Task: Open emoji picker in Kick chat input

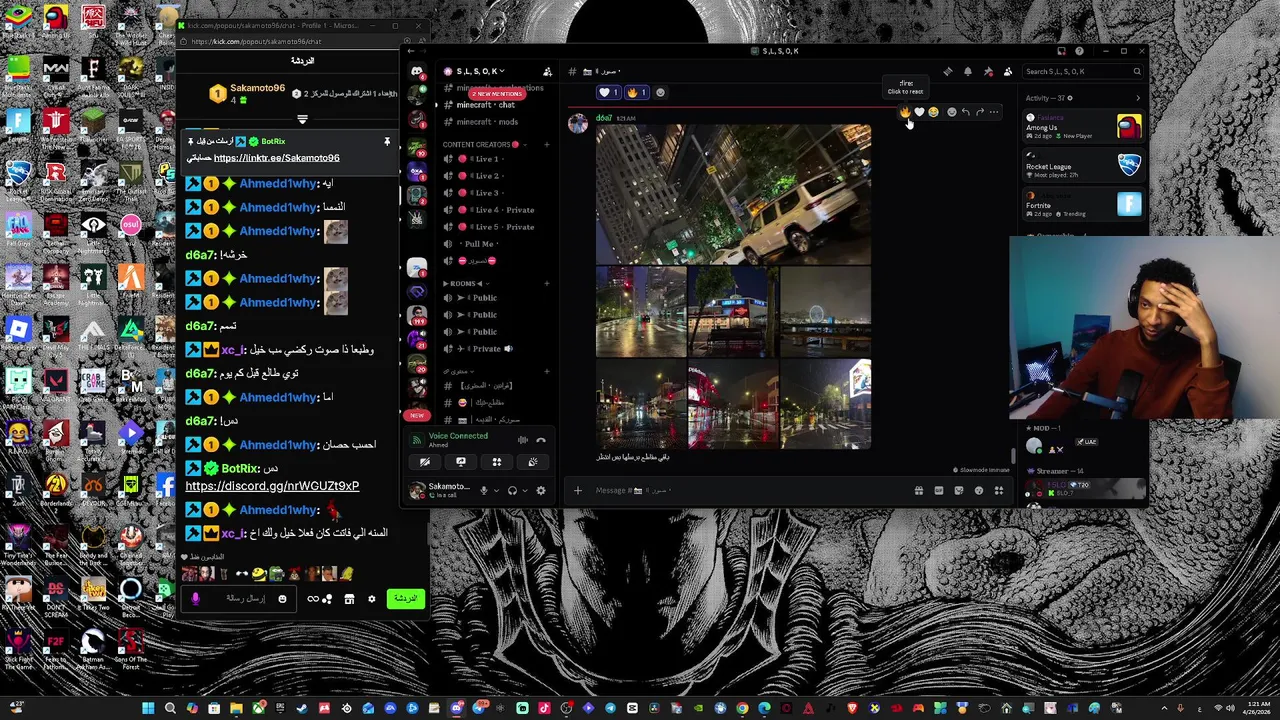Action: click(x=282, y=599)
